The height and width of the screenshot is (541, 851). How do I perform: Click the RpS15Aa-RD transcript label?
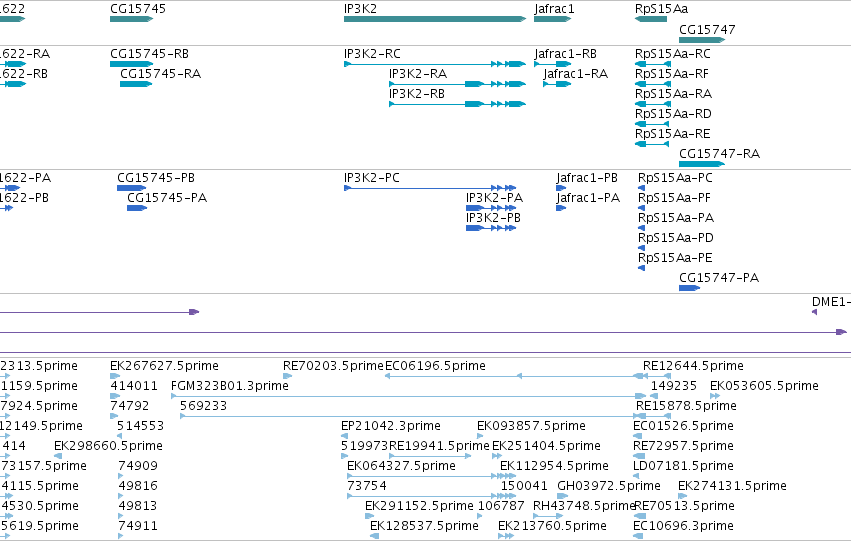[673, 114]
